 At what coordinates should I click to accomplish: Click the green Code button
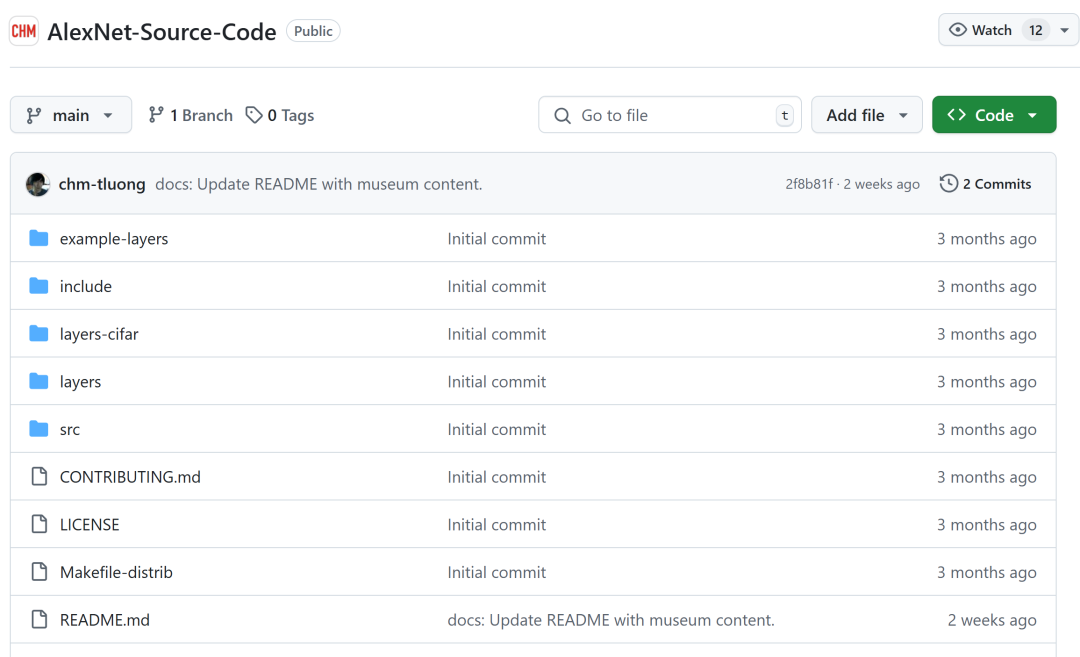[994, 115]
